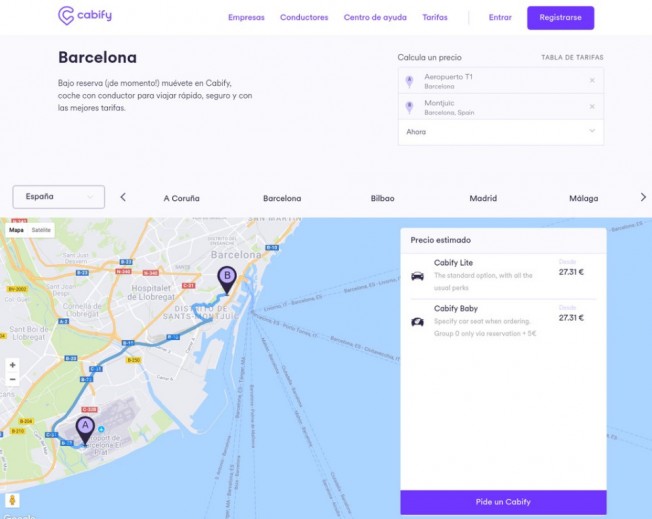The image size is (652, 519).
Task: Select the Málaga city tab
Action: pyautogui.click(x=583, y=198)
